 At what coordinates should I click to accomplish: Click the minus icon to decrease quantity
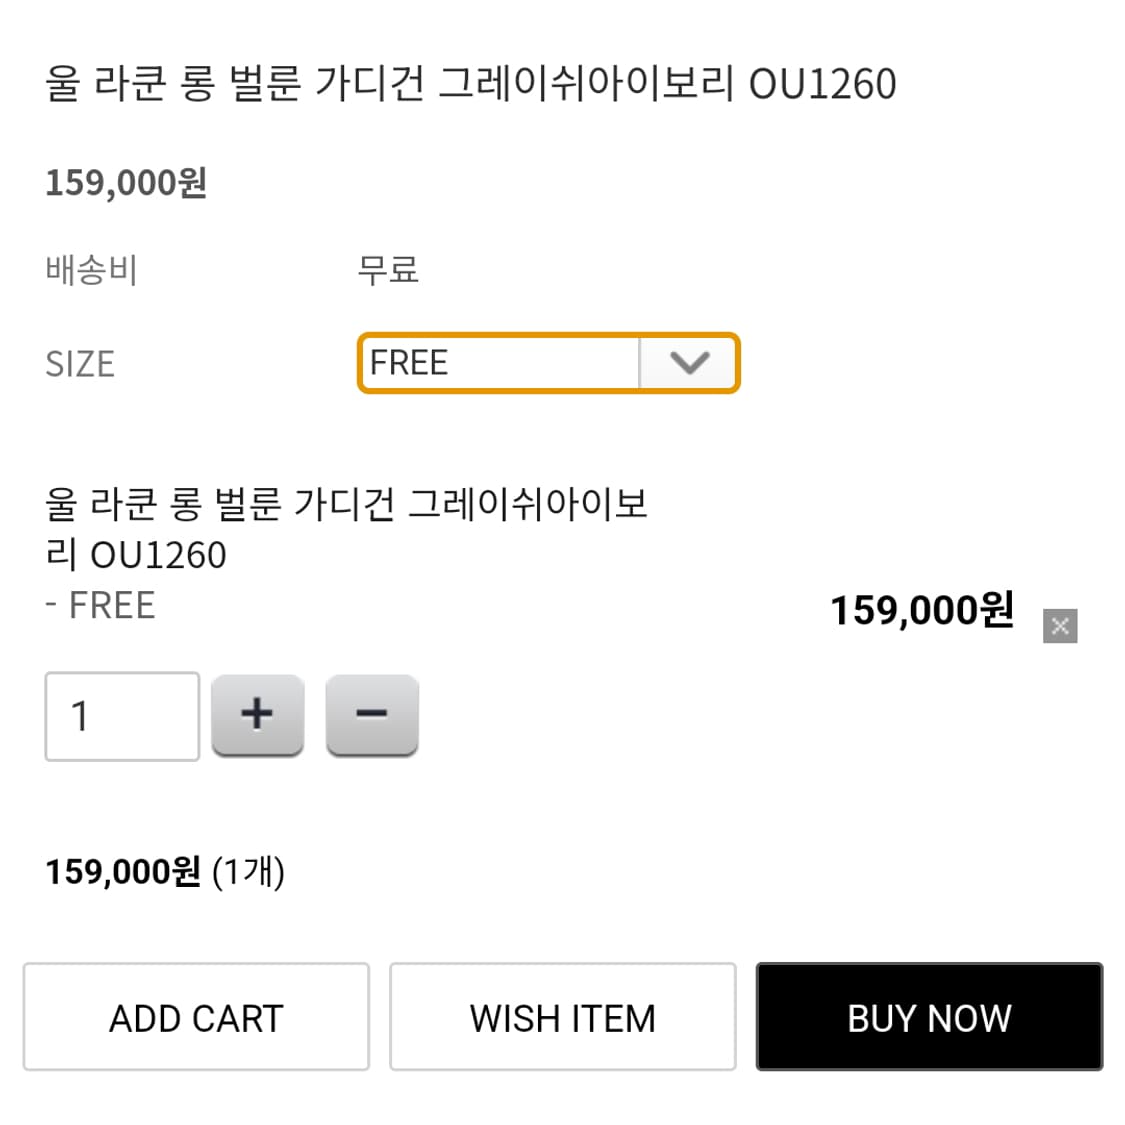pyautogui.click(x=371, y=713)
